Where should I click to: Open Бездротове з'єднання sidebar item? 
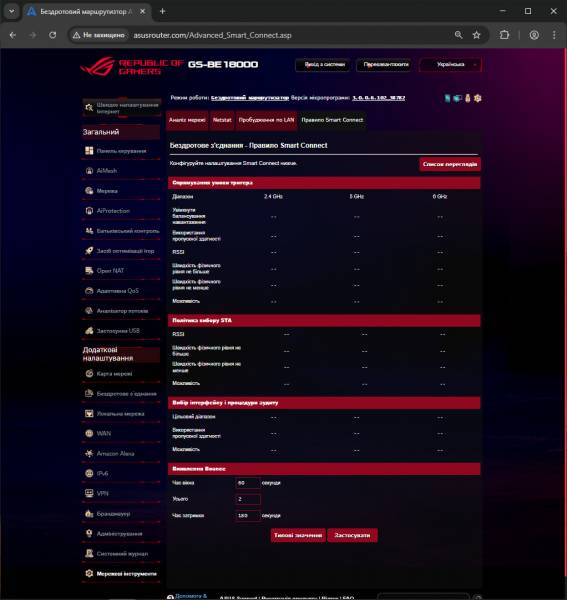[121, 394]
